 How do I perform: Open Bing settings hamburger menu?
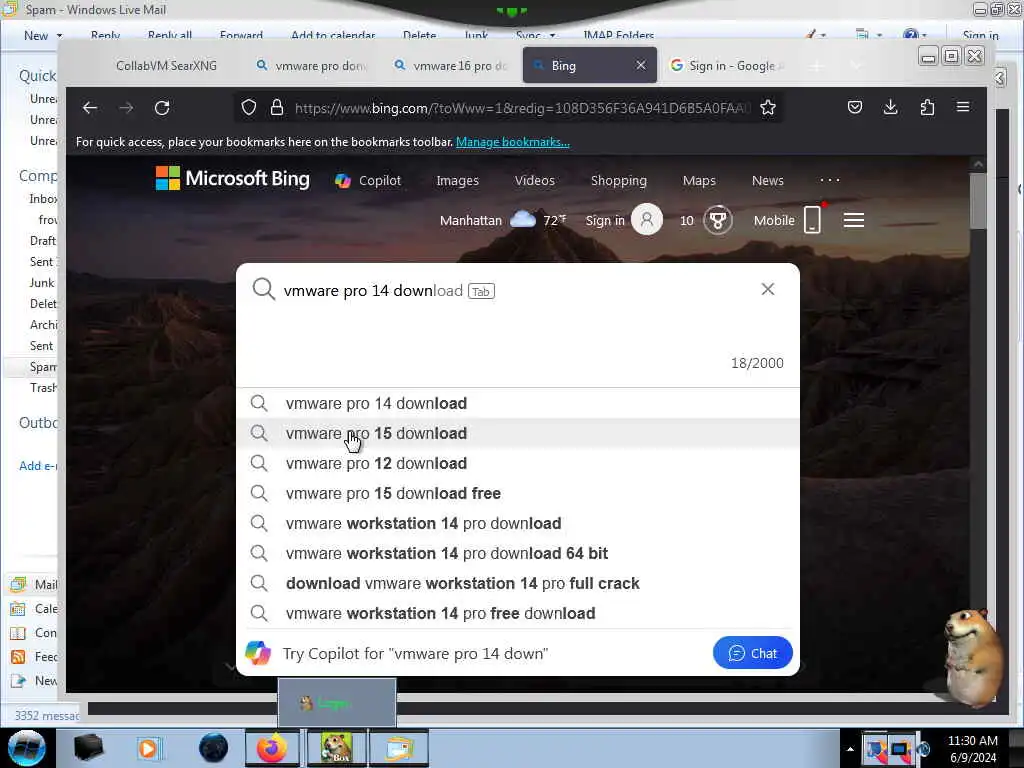[x=854, y=220]
